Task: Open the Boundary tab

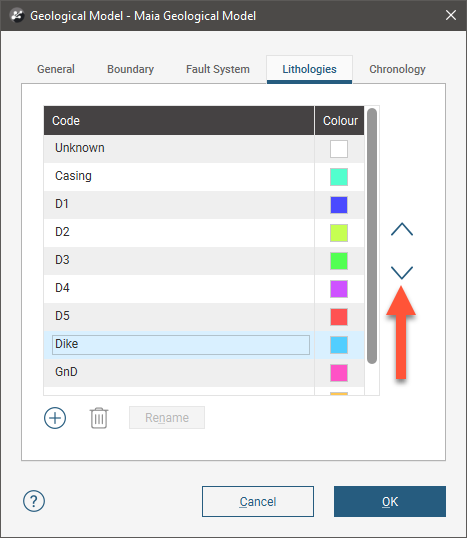Action: click(x=130, y=69)
